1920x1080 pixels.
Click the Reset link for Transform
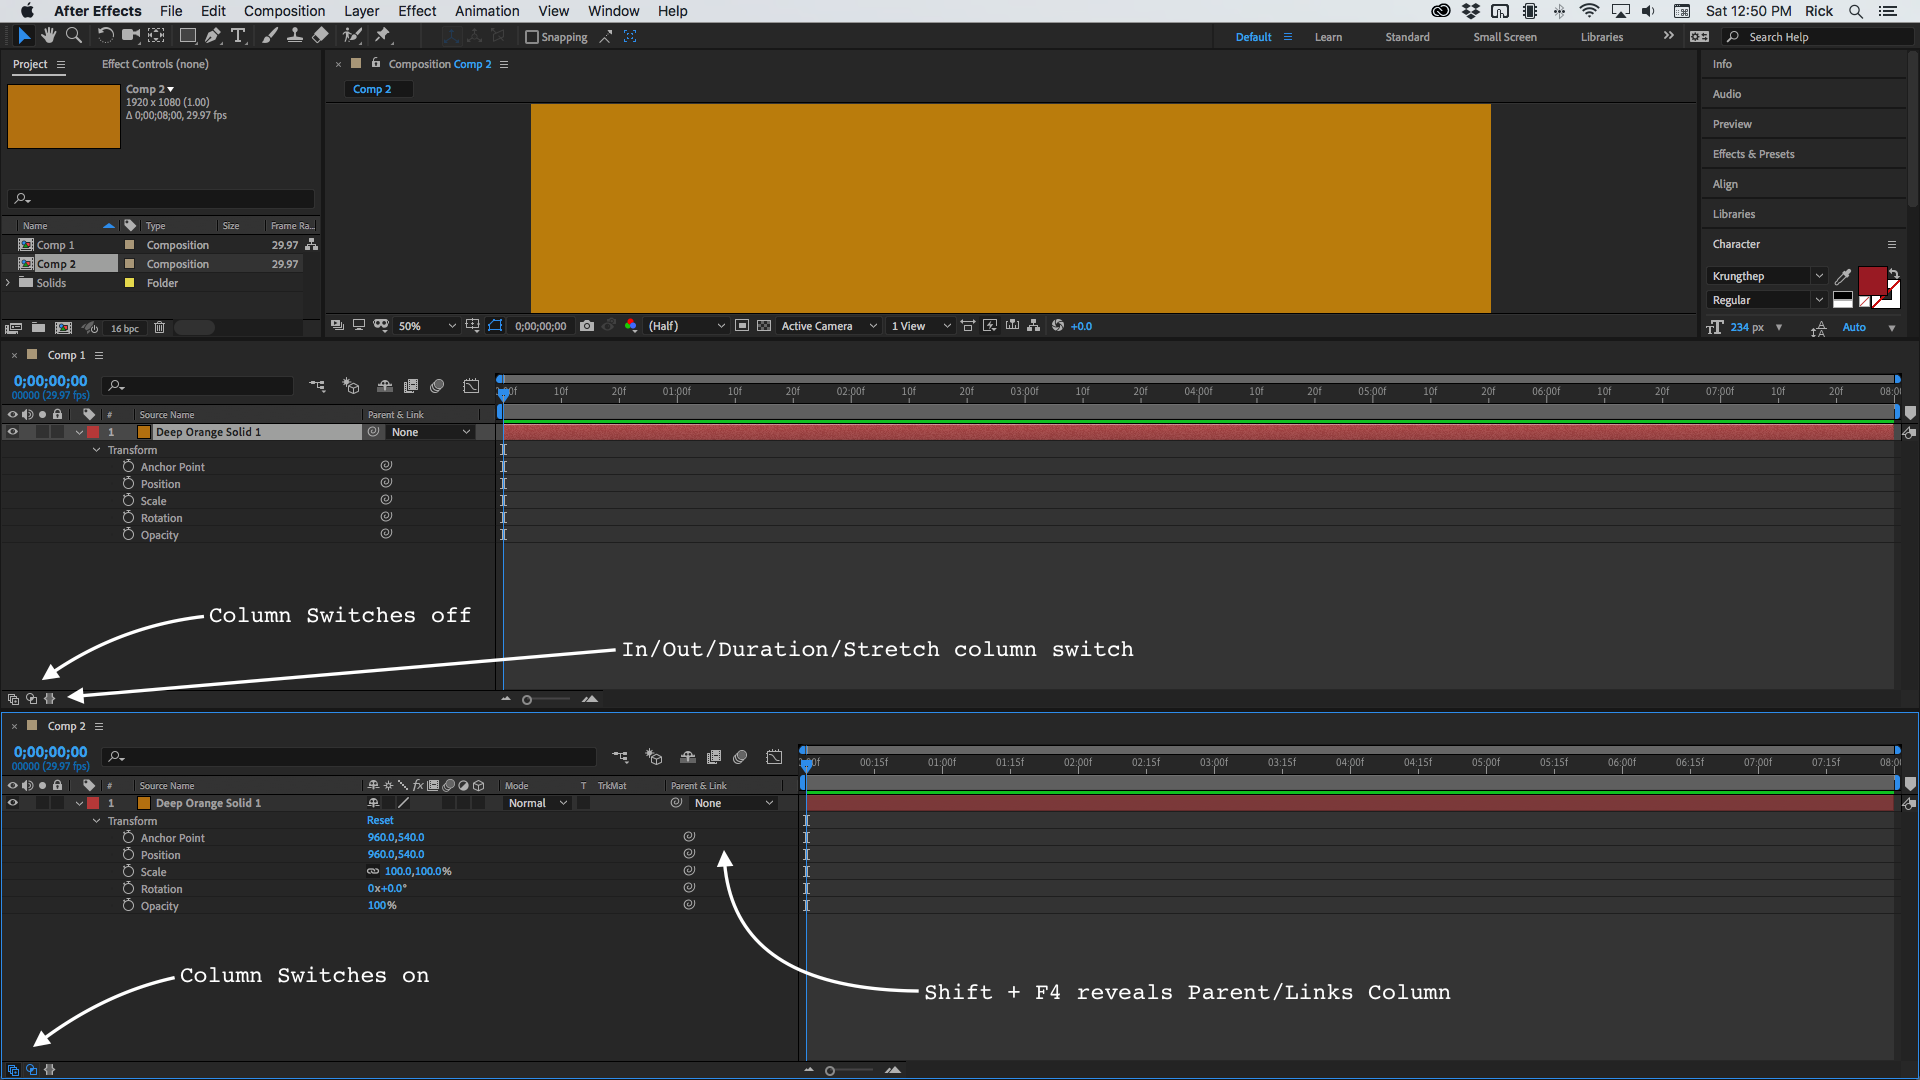click(x=379, y=820)
